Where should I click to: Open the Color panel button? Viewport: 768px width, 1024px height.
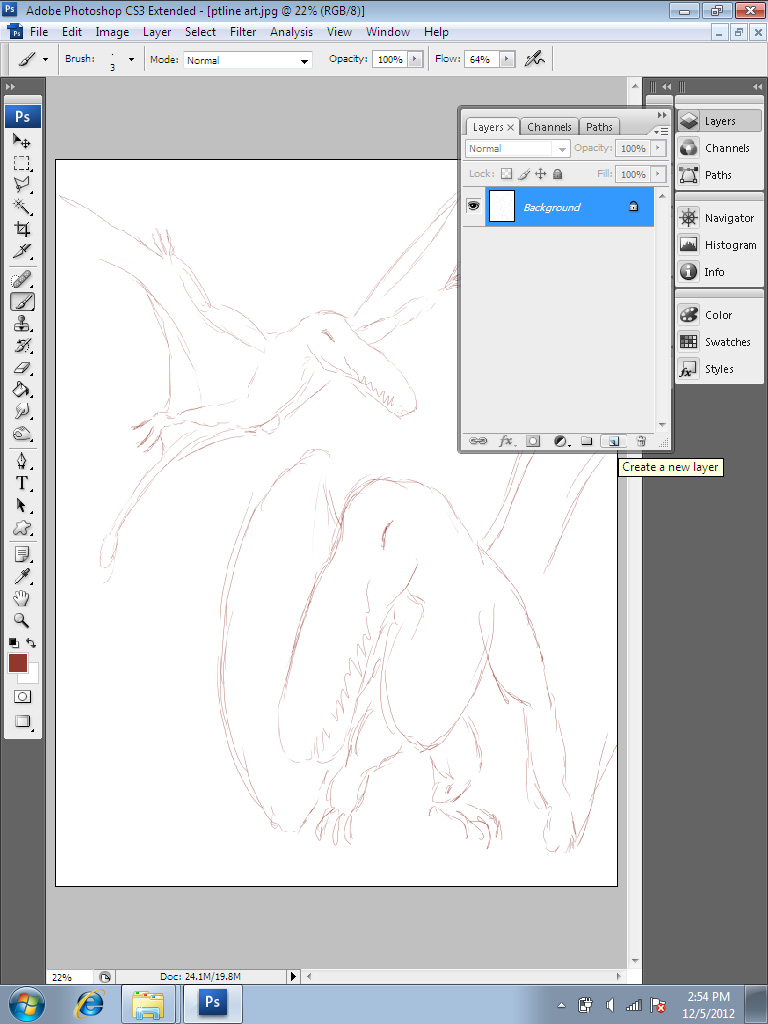(x=718, y=315)
